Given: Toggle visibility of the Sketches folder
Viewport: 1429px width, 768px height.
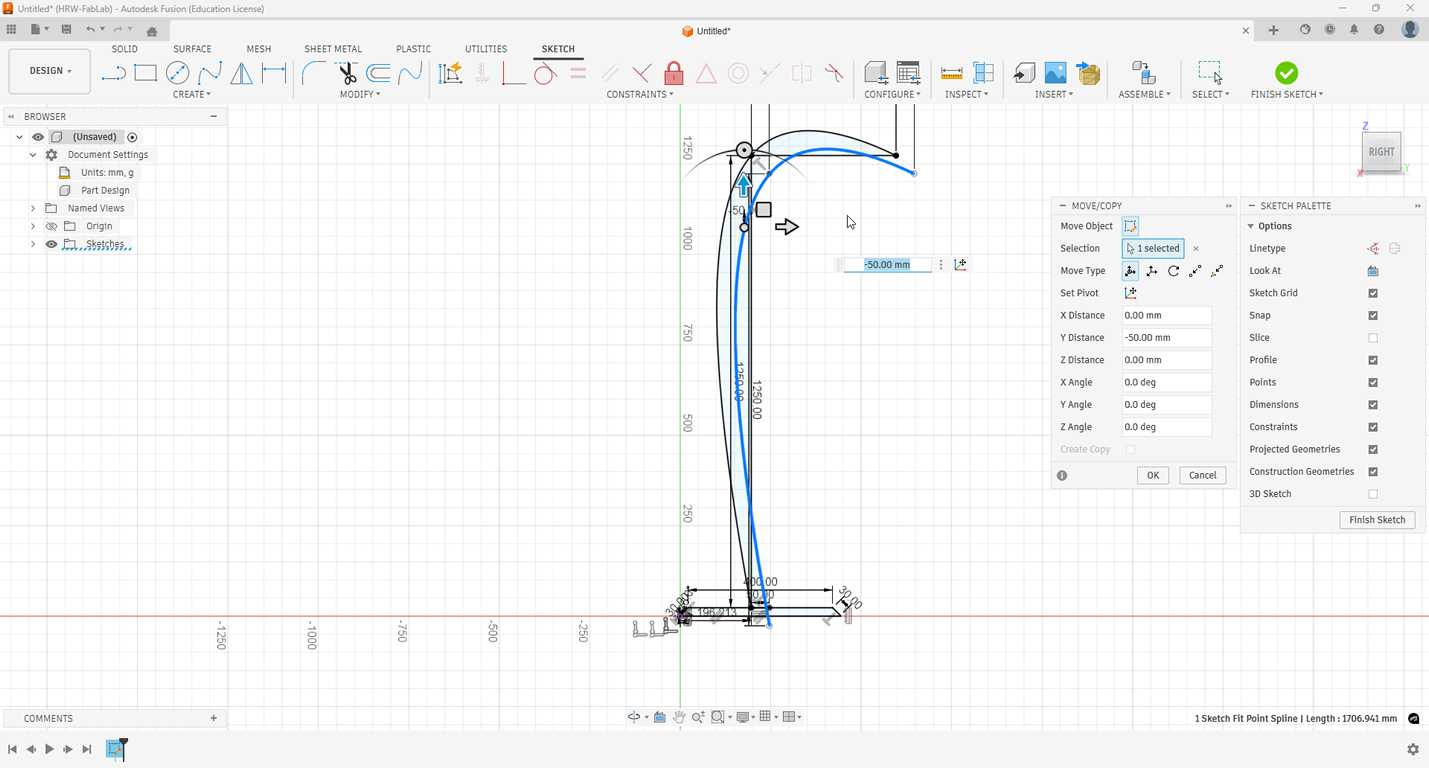Looking at the screenshot, I should point(51,244).
